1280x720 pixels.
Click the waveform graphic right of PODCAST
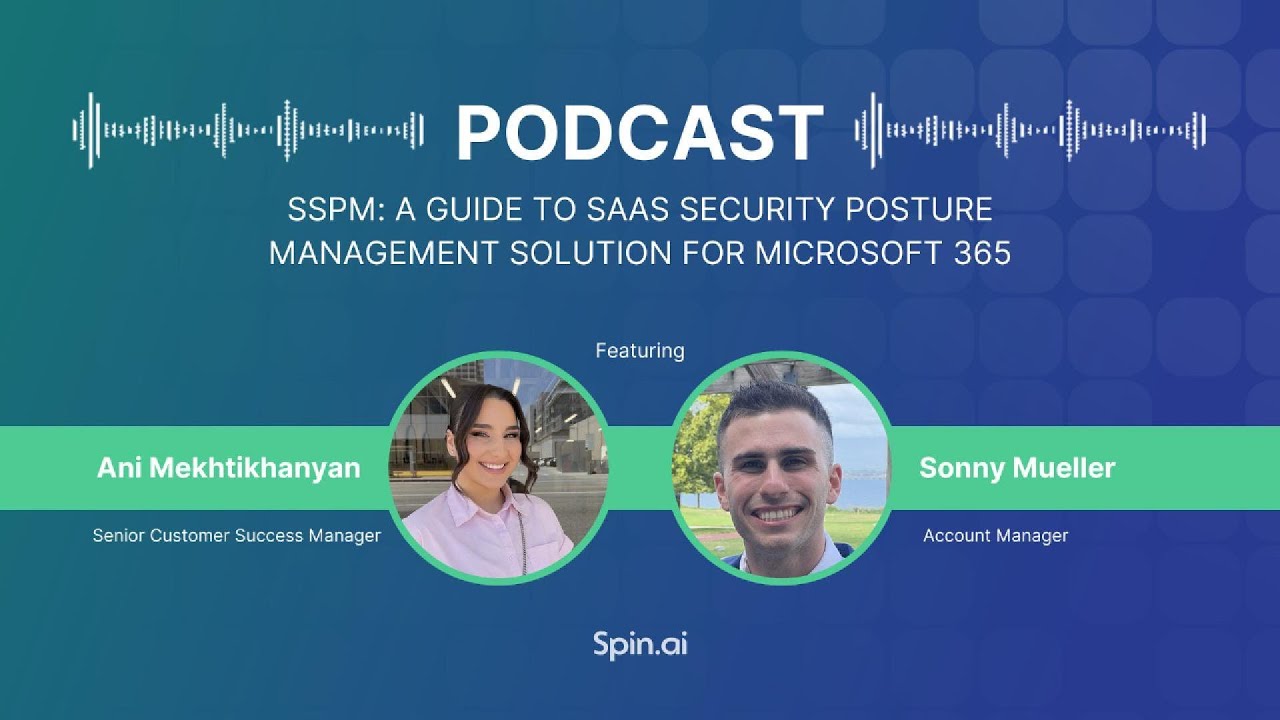(1031, 130)
